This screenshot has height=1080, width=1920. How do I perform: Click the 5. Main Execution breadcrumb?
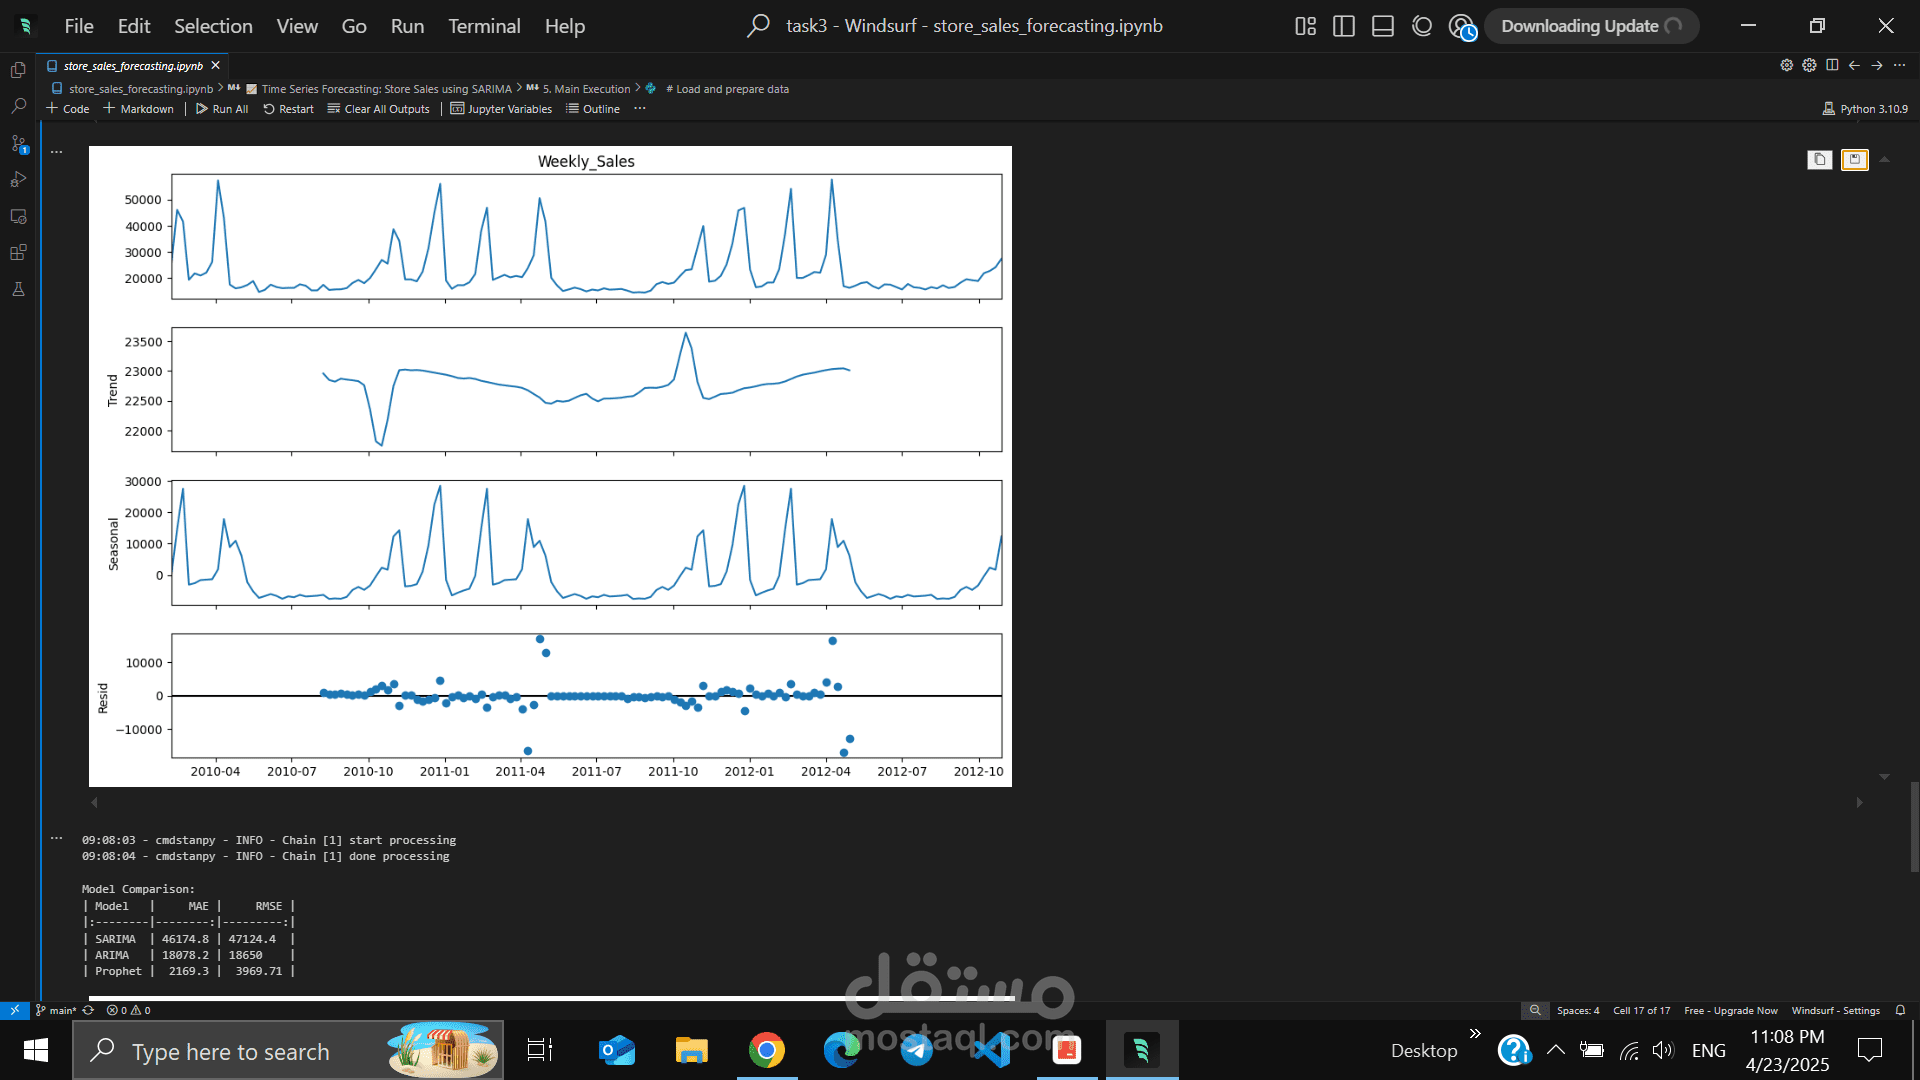586,89
